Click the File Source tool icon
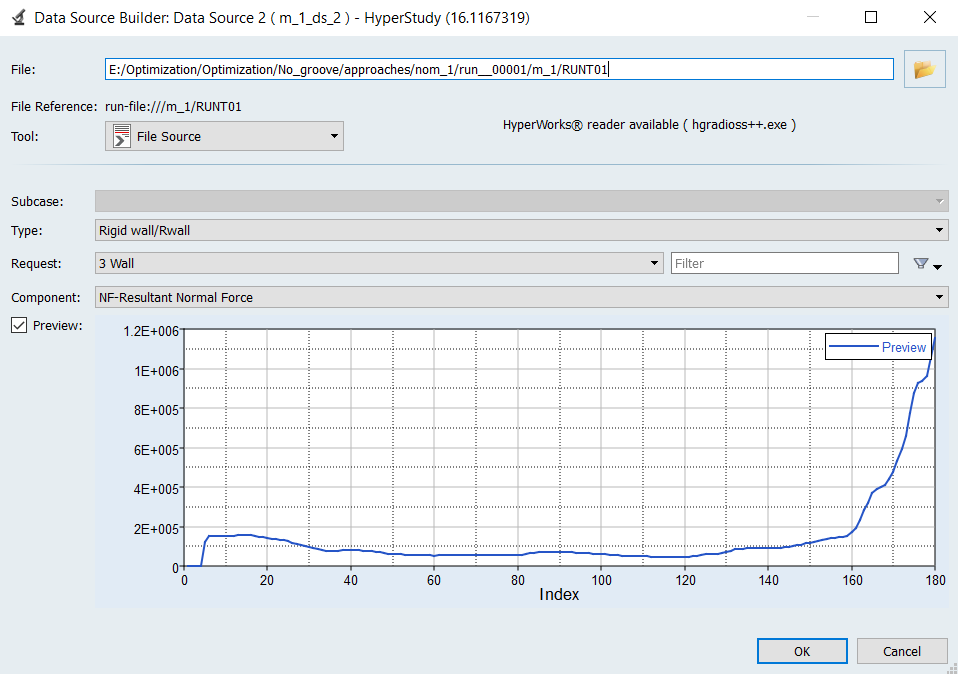 [x=122, y=136]
